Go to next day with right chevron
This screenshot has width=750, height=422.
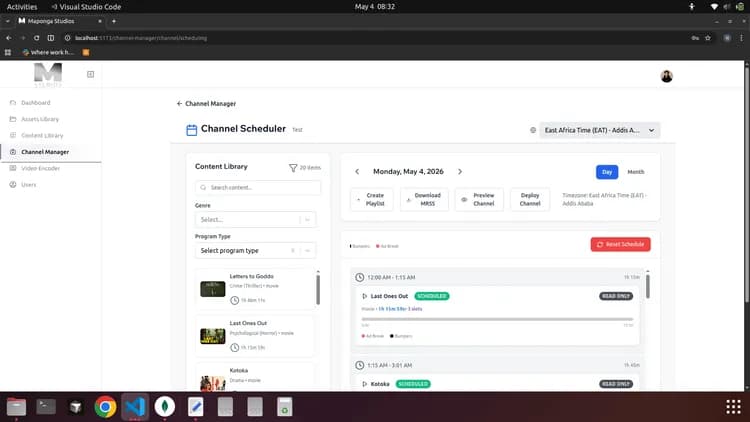460,171
